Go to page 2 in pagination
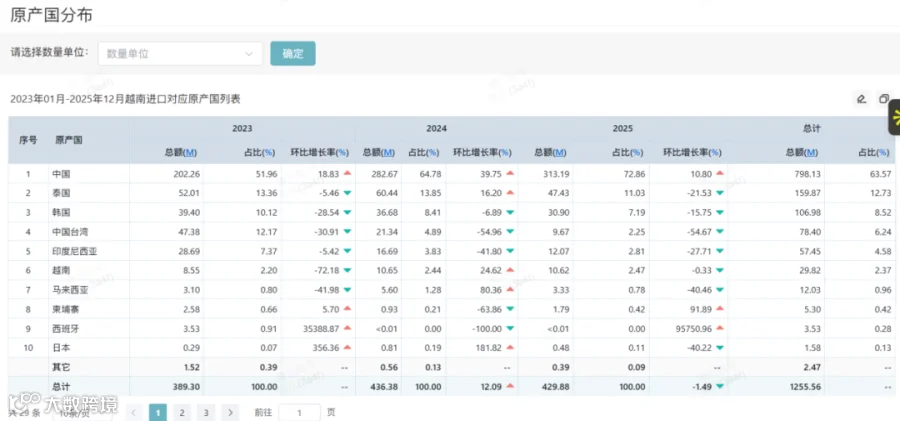 point(181,412)
